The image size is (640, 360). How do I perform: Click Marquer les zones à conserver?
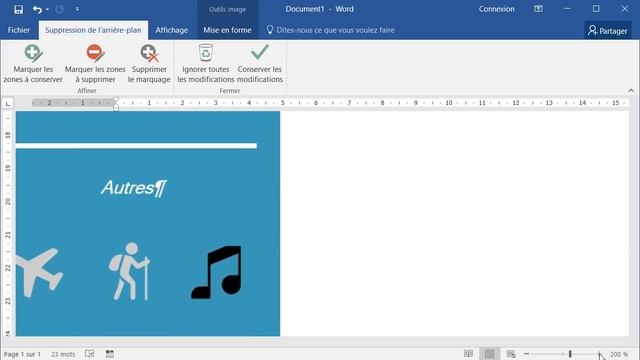[33, 64]
